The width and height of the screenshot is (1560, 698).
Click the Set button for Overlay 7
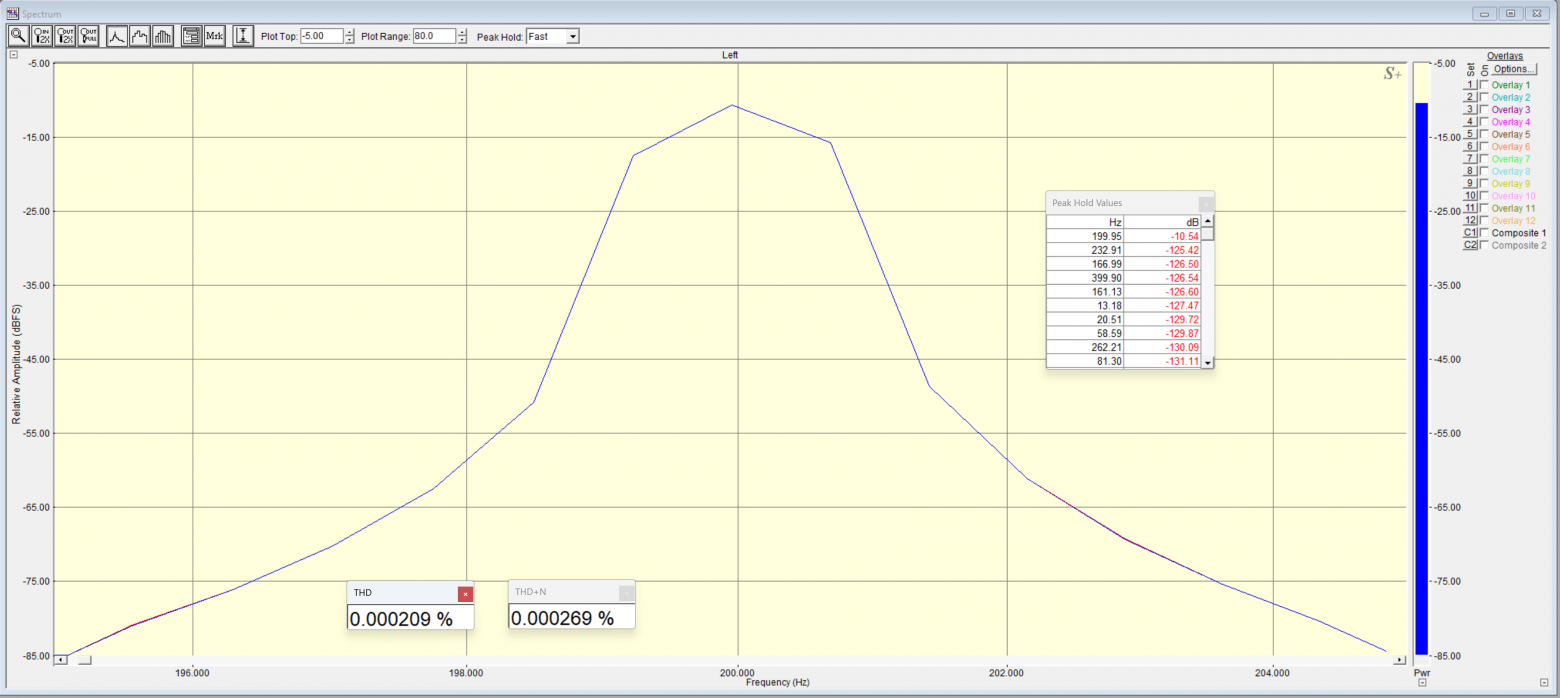pyautogui.click(x=1470, y=159)
